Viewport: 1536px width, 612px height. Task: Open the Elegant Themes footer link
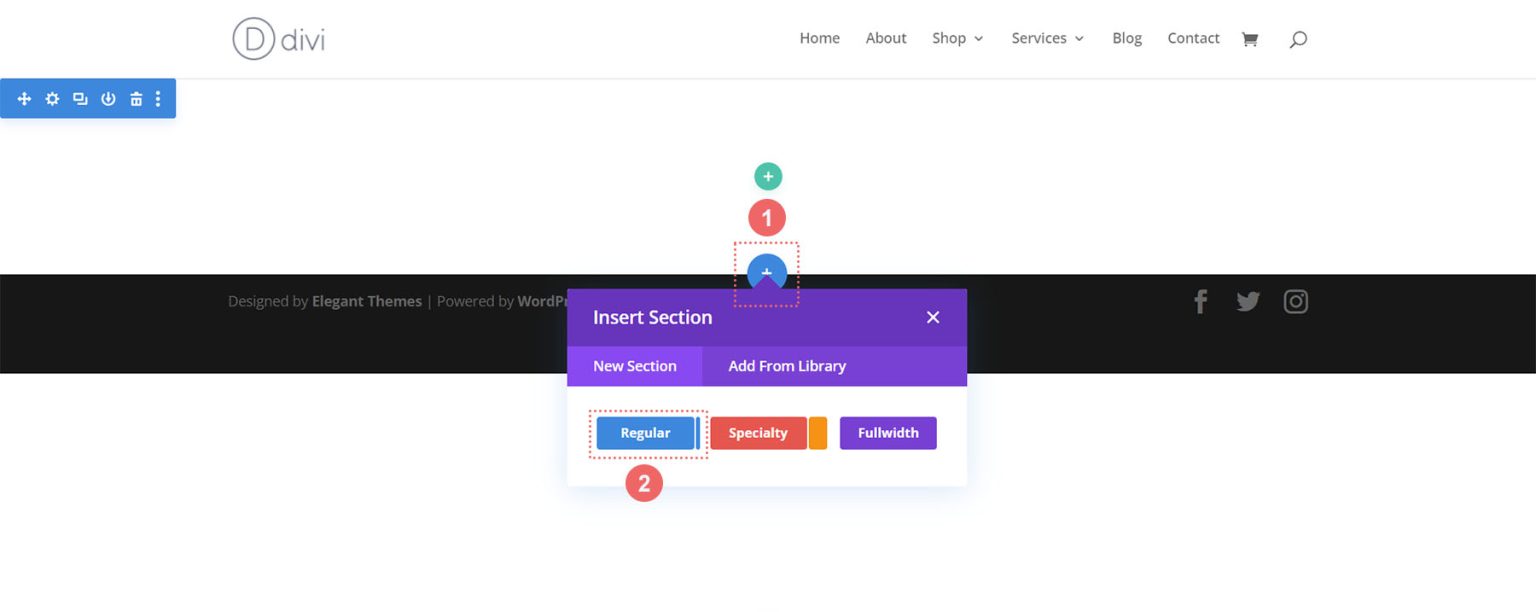click(x=367, y=301)
